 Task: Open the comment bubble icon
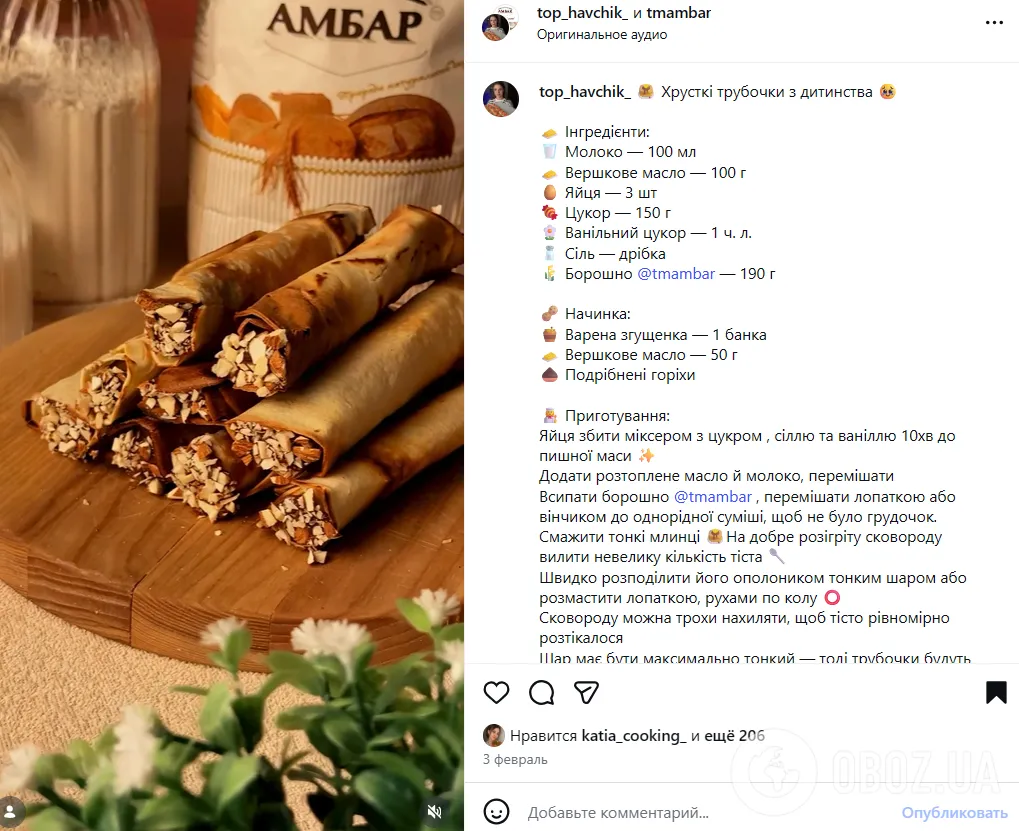click(541, 692)
